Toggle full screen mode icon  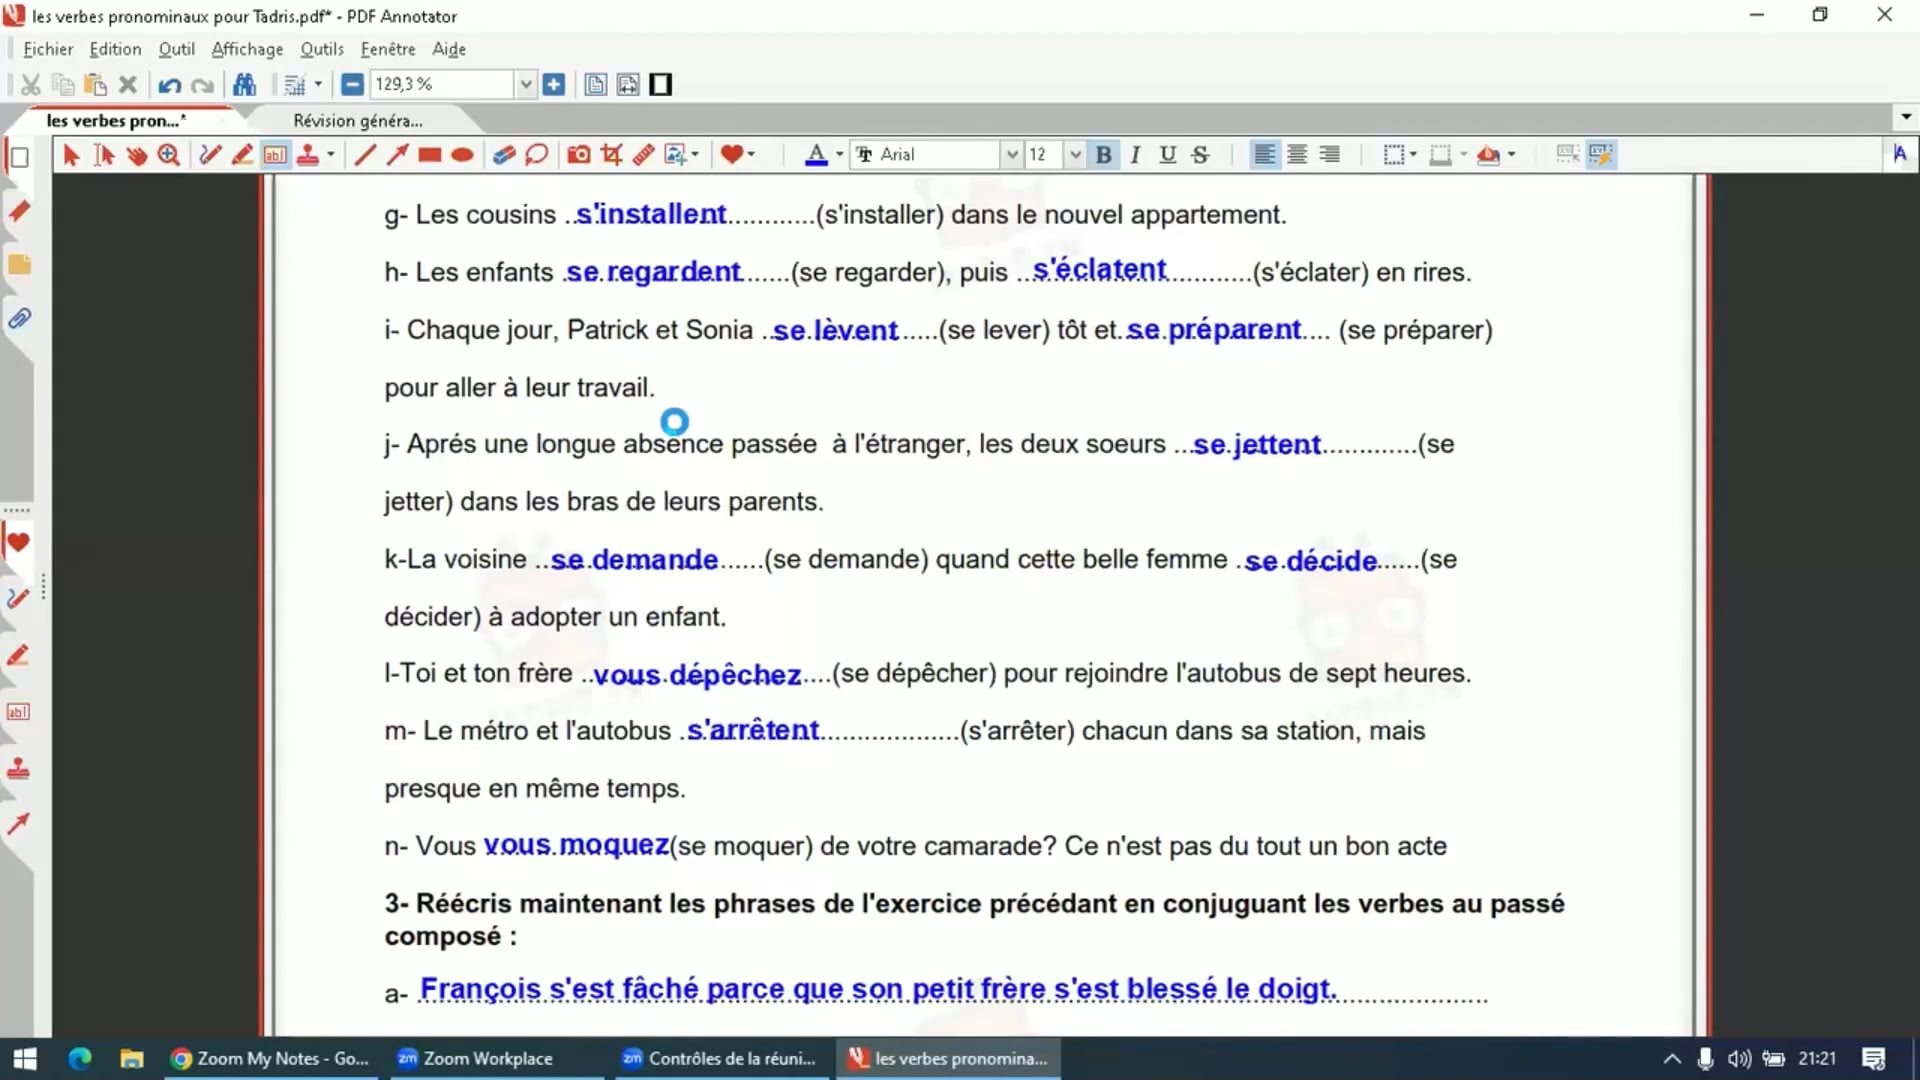tap(661, 85)
